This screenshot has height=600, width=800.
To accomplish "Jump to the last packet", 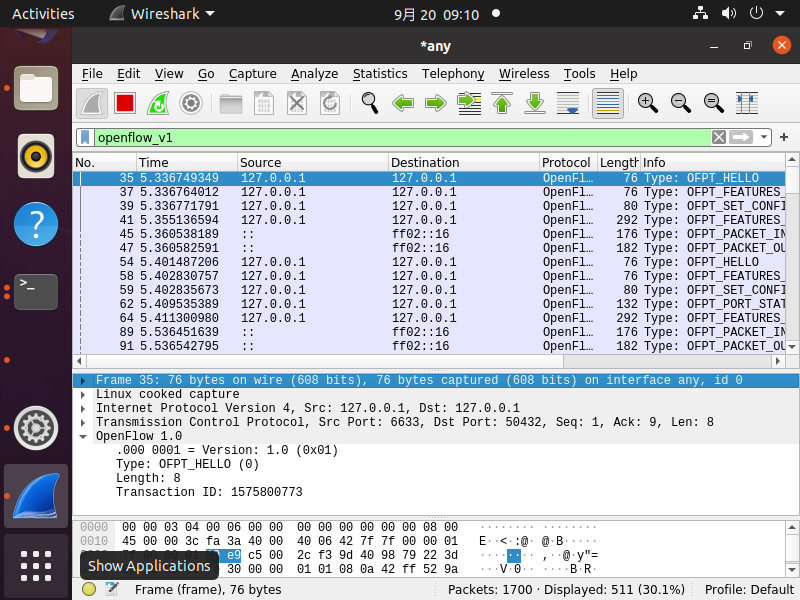I will pos(535,104).
